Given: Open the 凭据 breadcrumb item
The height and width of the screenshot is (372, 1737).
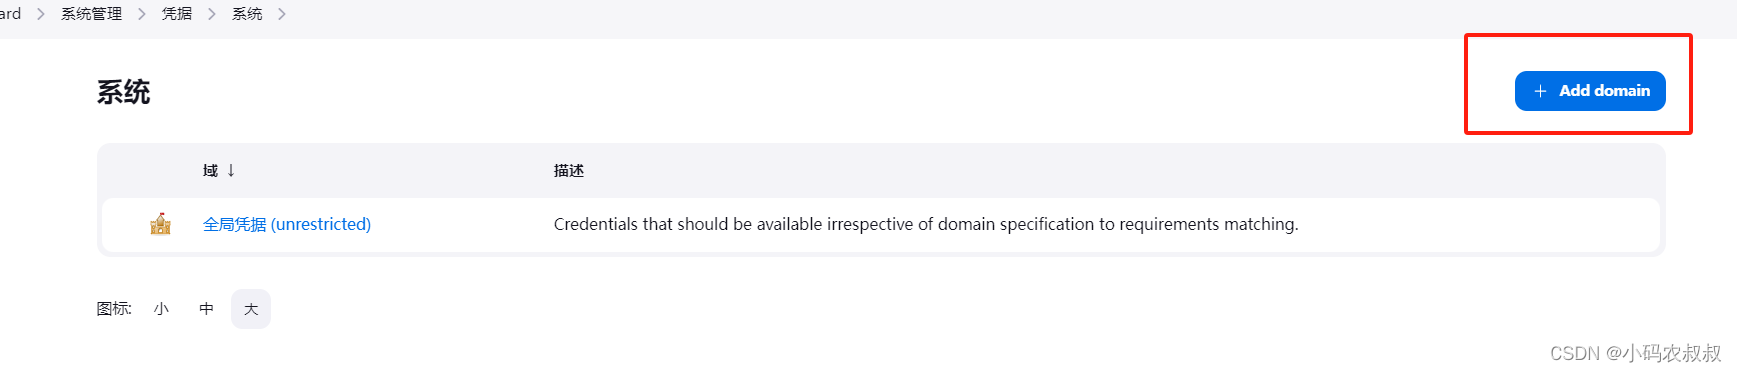Looking at the screenshot, I should pos(177,14).
